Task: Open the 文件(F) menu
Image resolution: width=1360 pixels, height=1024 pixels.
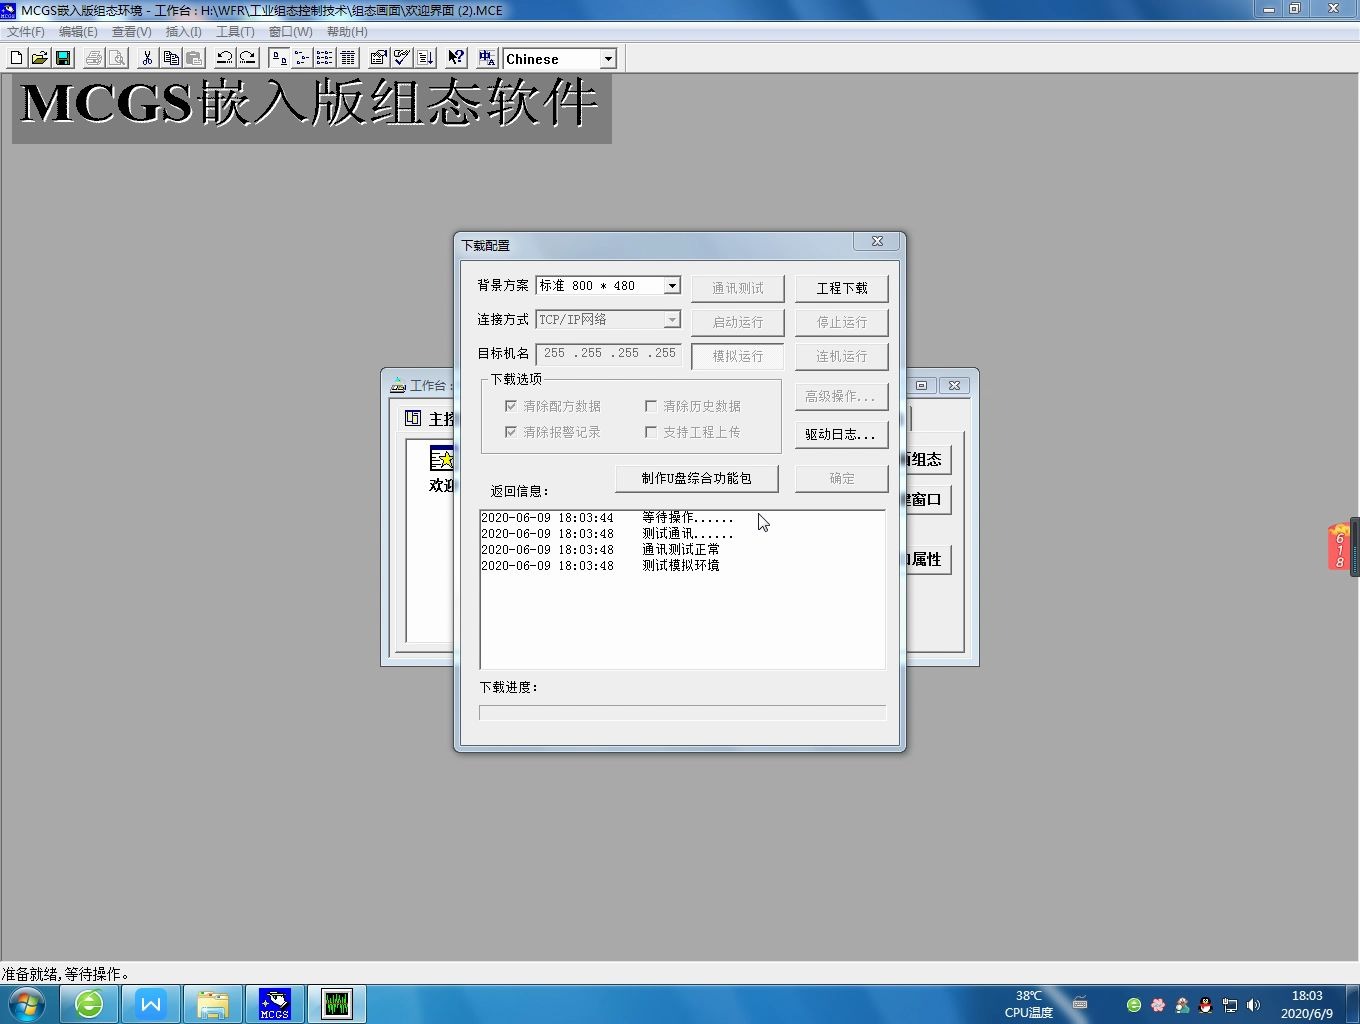Action: 26,32
